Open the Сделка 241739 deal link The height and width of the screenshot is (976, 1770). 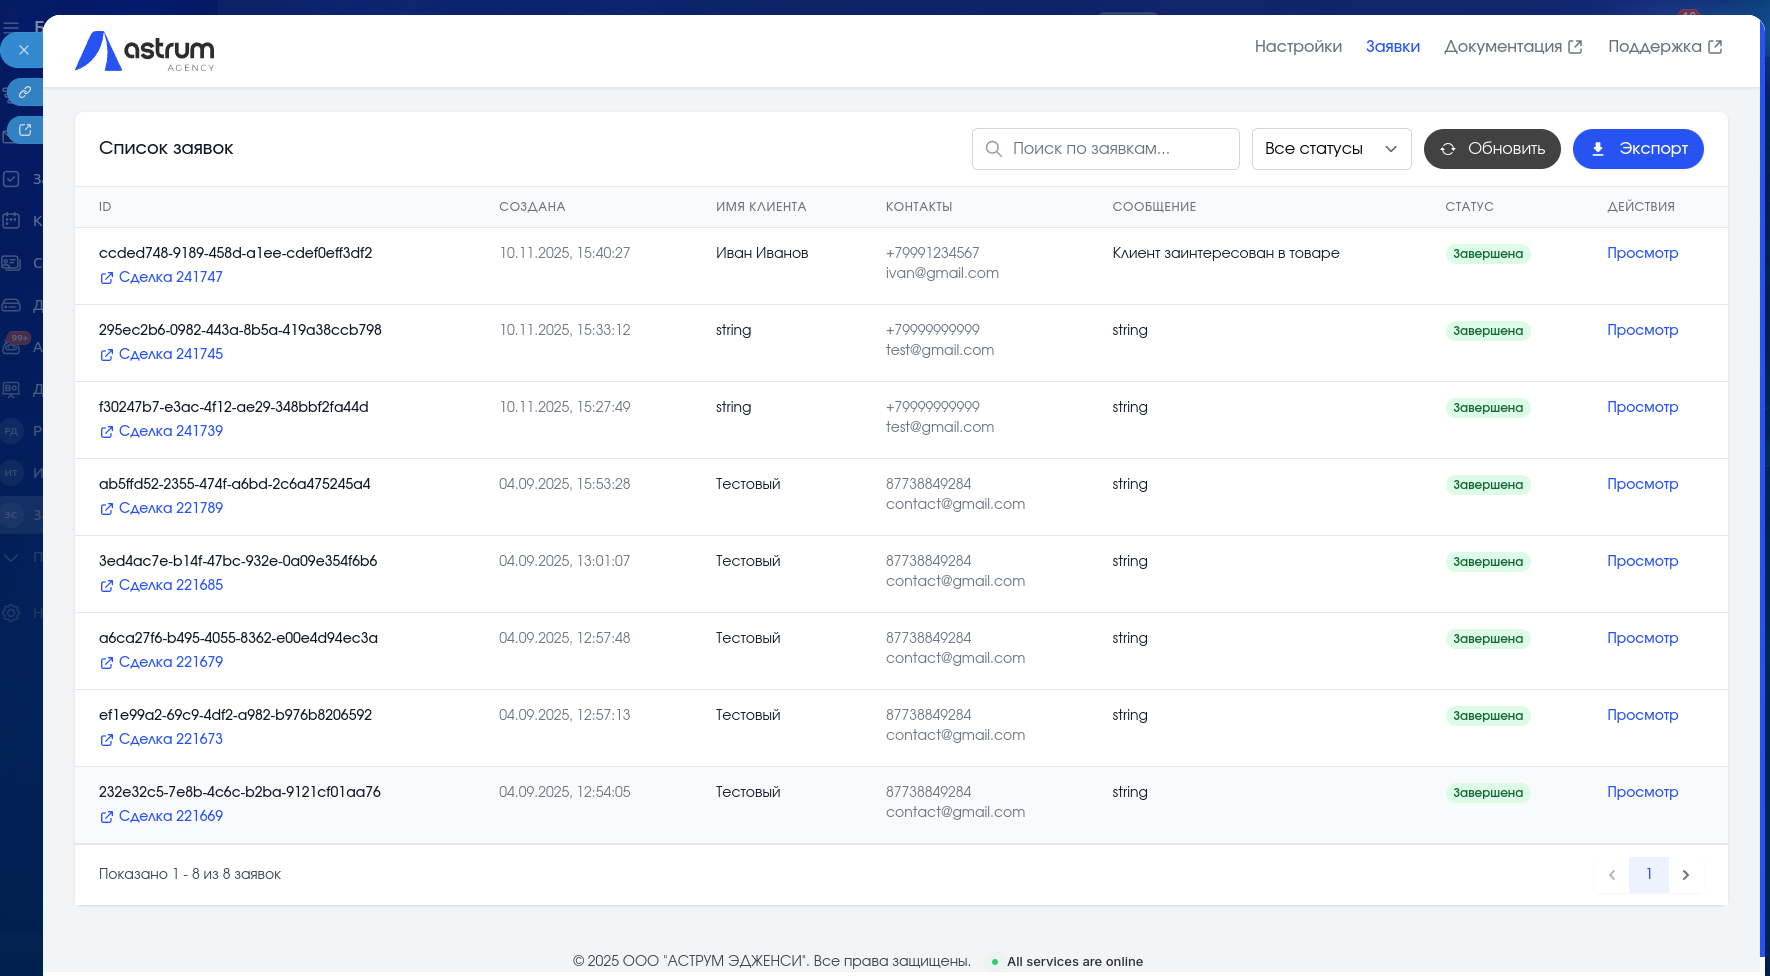pos(170,431)
